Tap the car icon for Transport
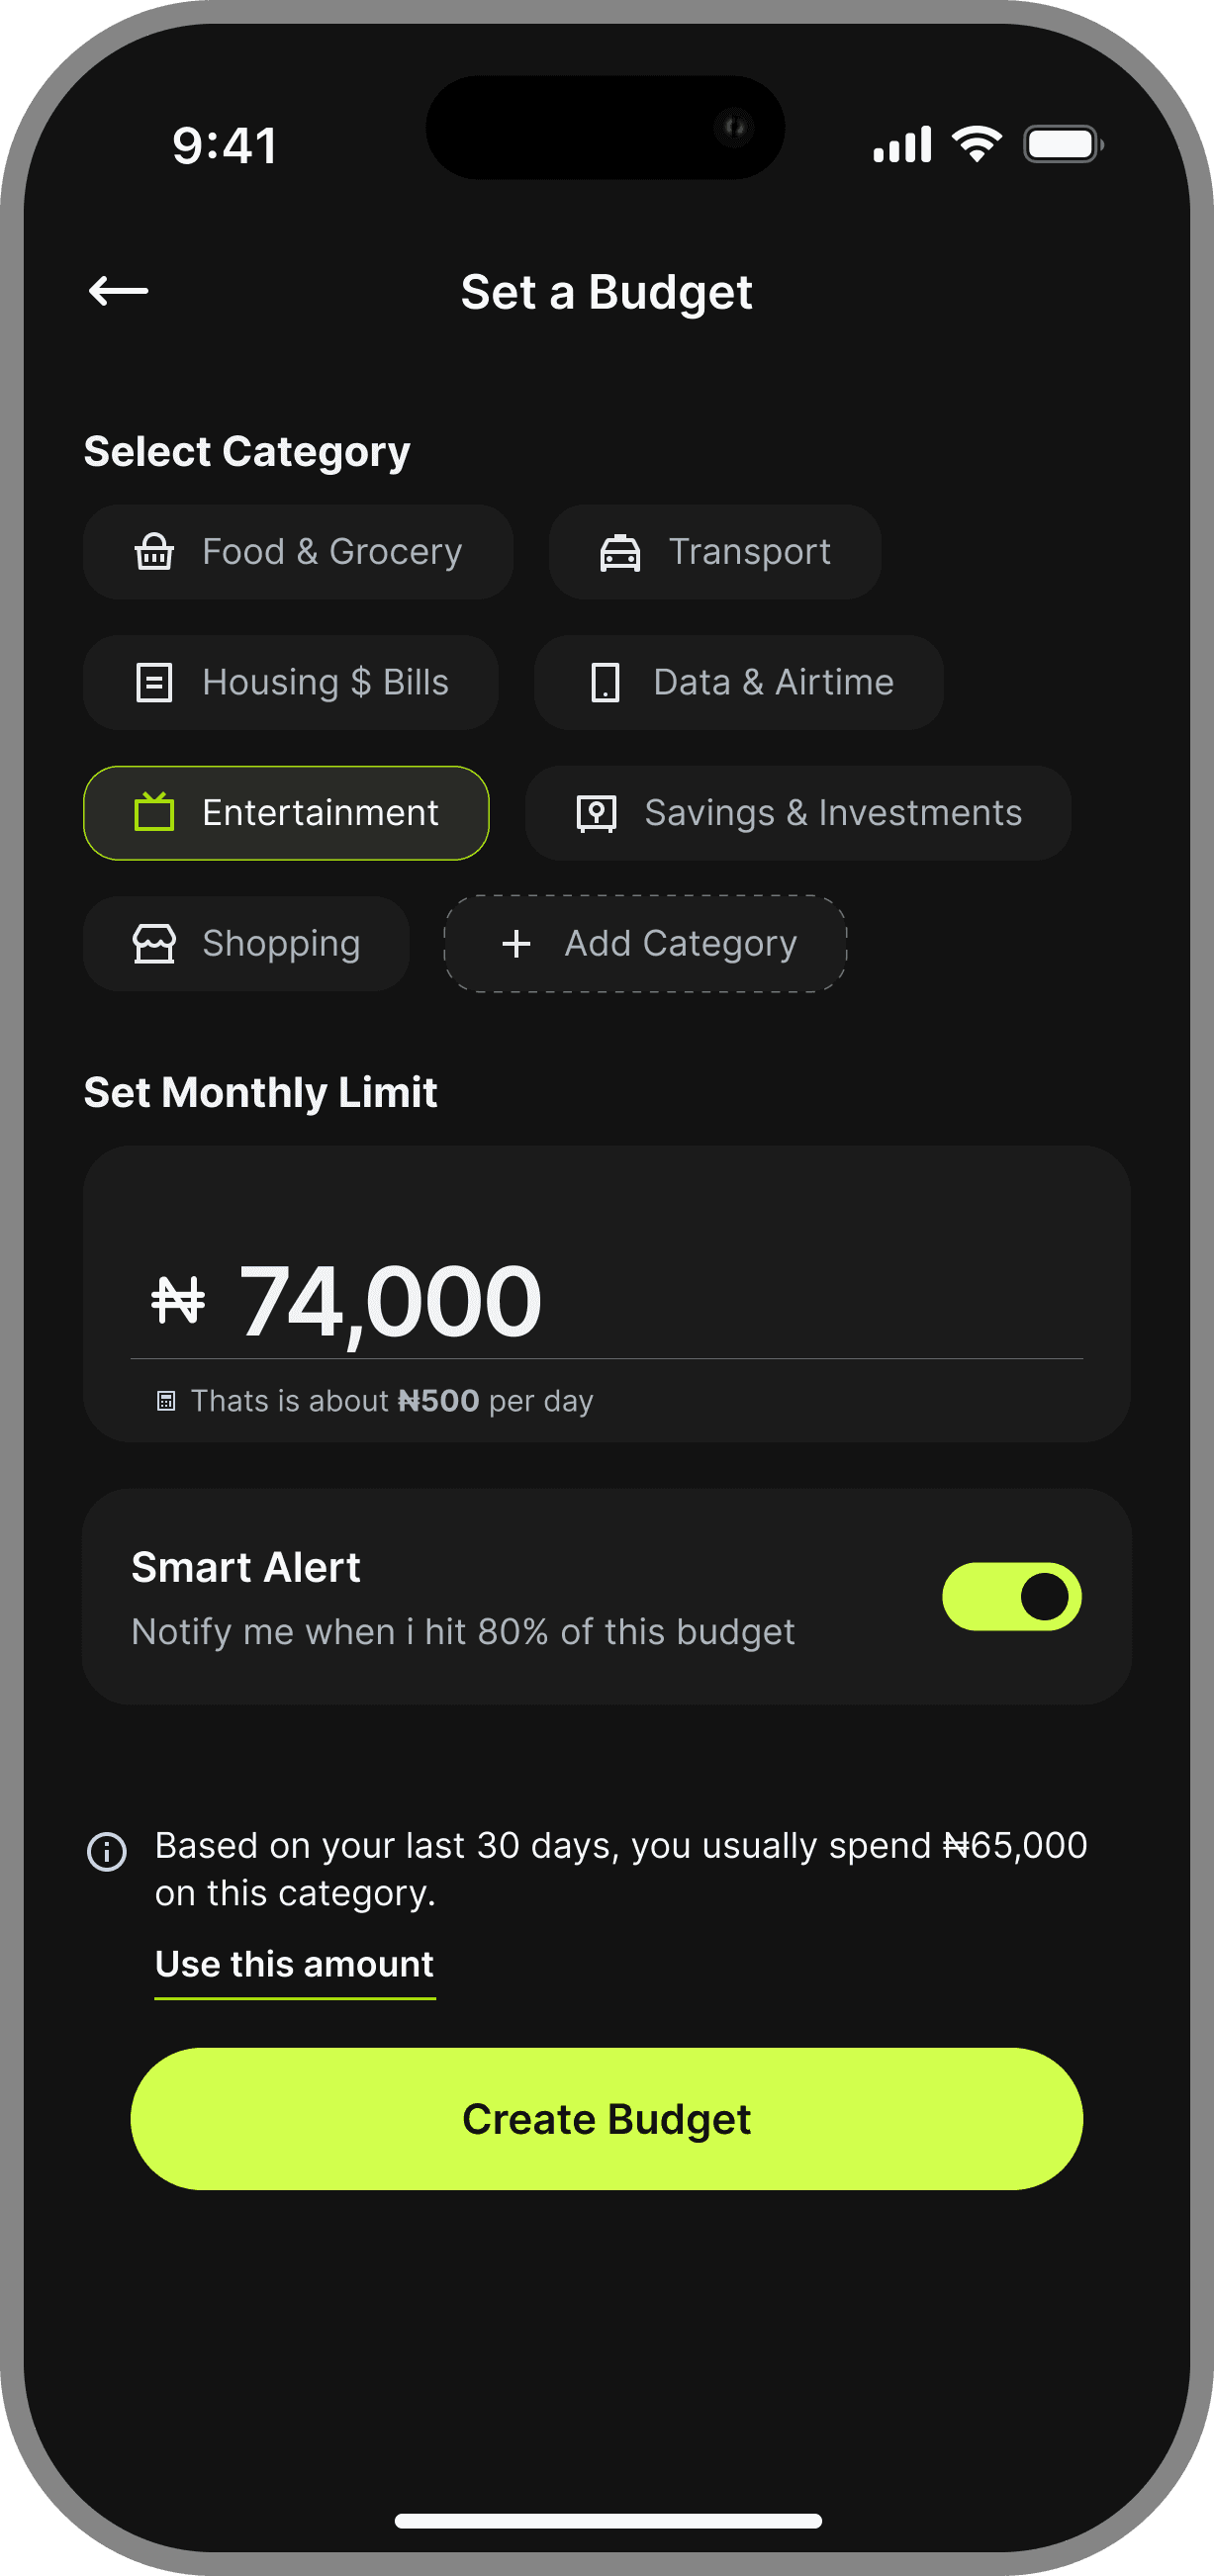The width and height of the screenshot is (1214, 2576). [620, 552]
